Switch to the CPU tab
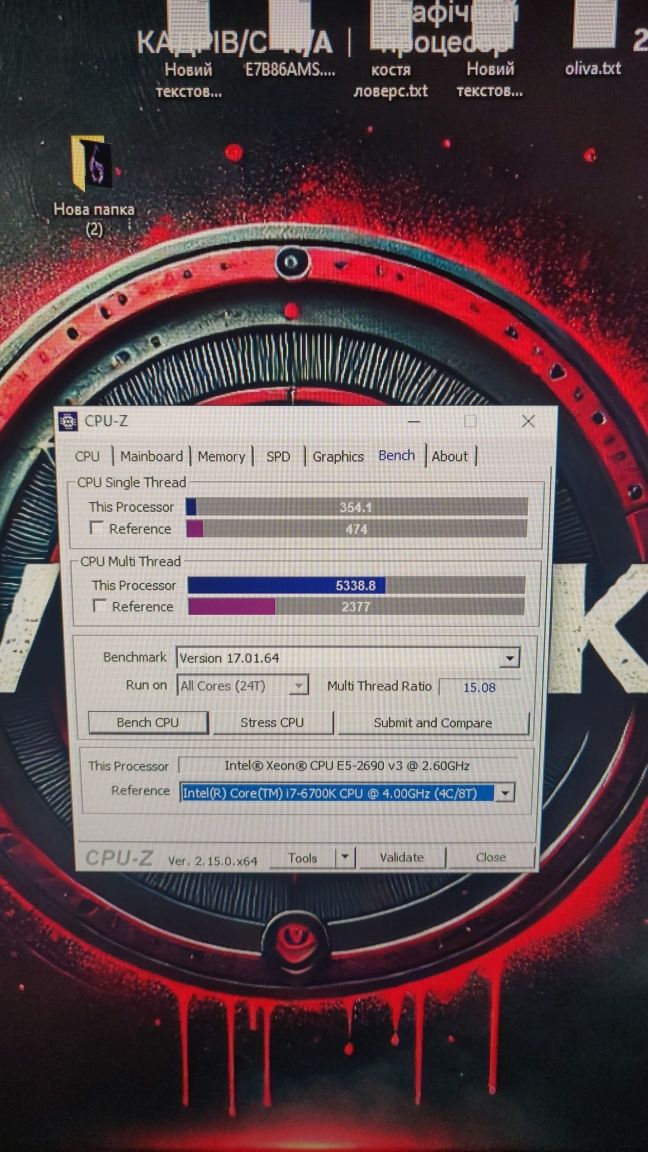The height and width of the screenshot is (1152, 648). 87,456
